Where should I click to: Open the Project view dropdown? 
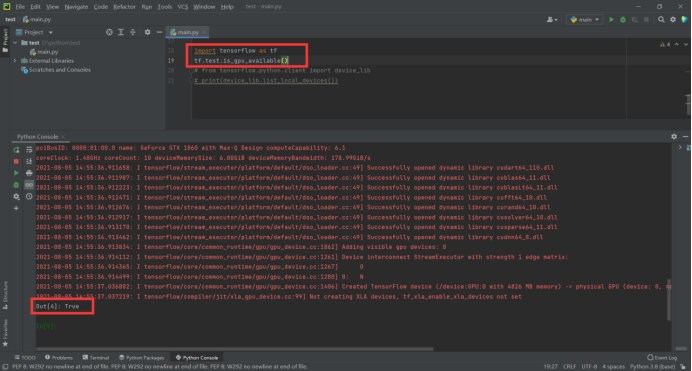(34, 32)
